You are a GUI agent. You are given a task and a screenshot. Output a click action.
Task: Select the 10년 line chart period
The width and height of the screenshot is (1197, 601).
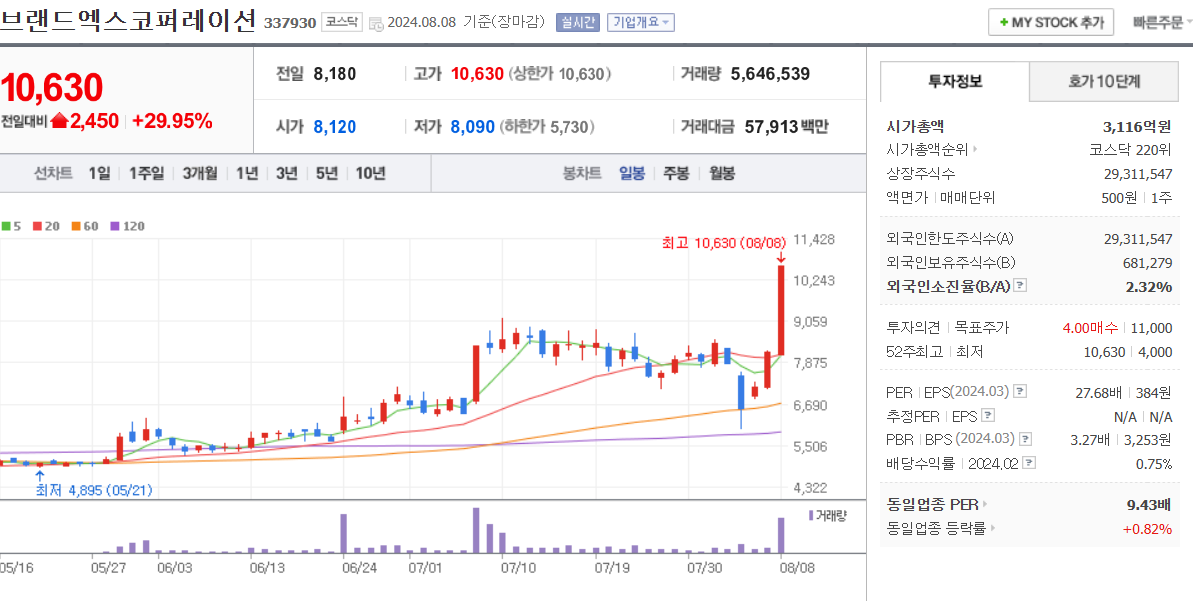pyautogui.click(x=370, y=173)
